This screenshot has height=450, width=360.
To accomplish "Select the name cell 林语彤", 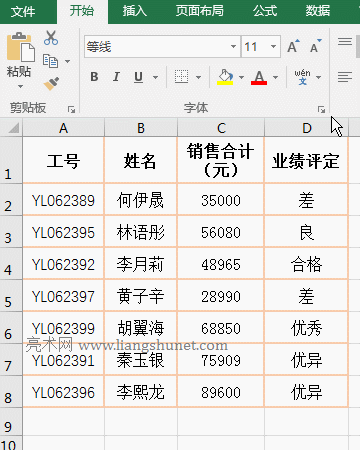I will point(141,231).
